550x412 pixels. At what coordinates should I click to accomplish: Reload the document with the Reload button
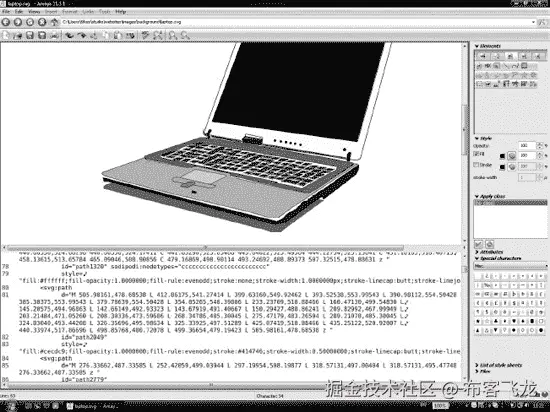(30, 22)
